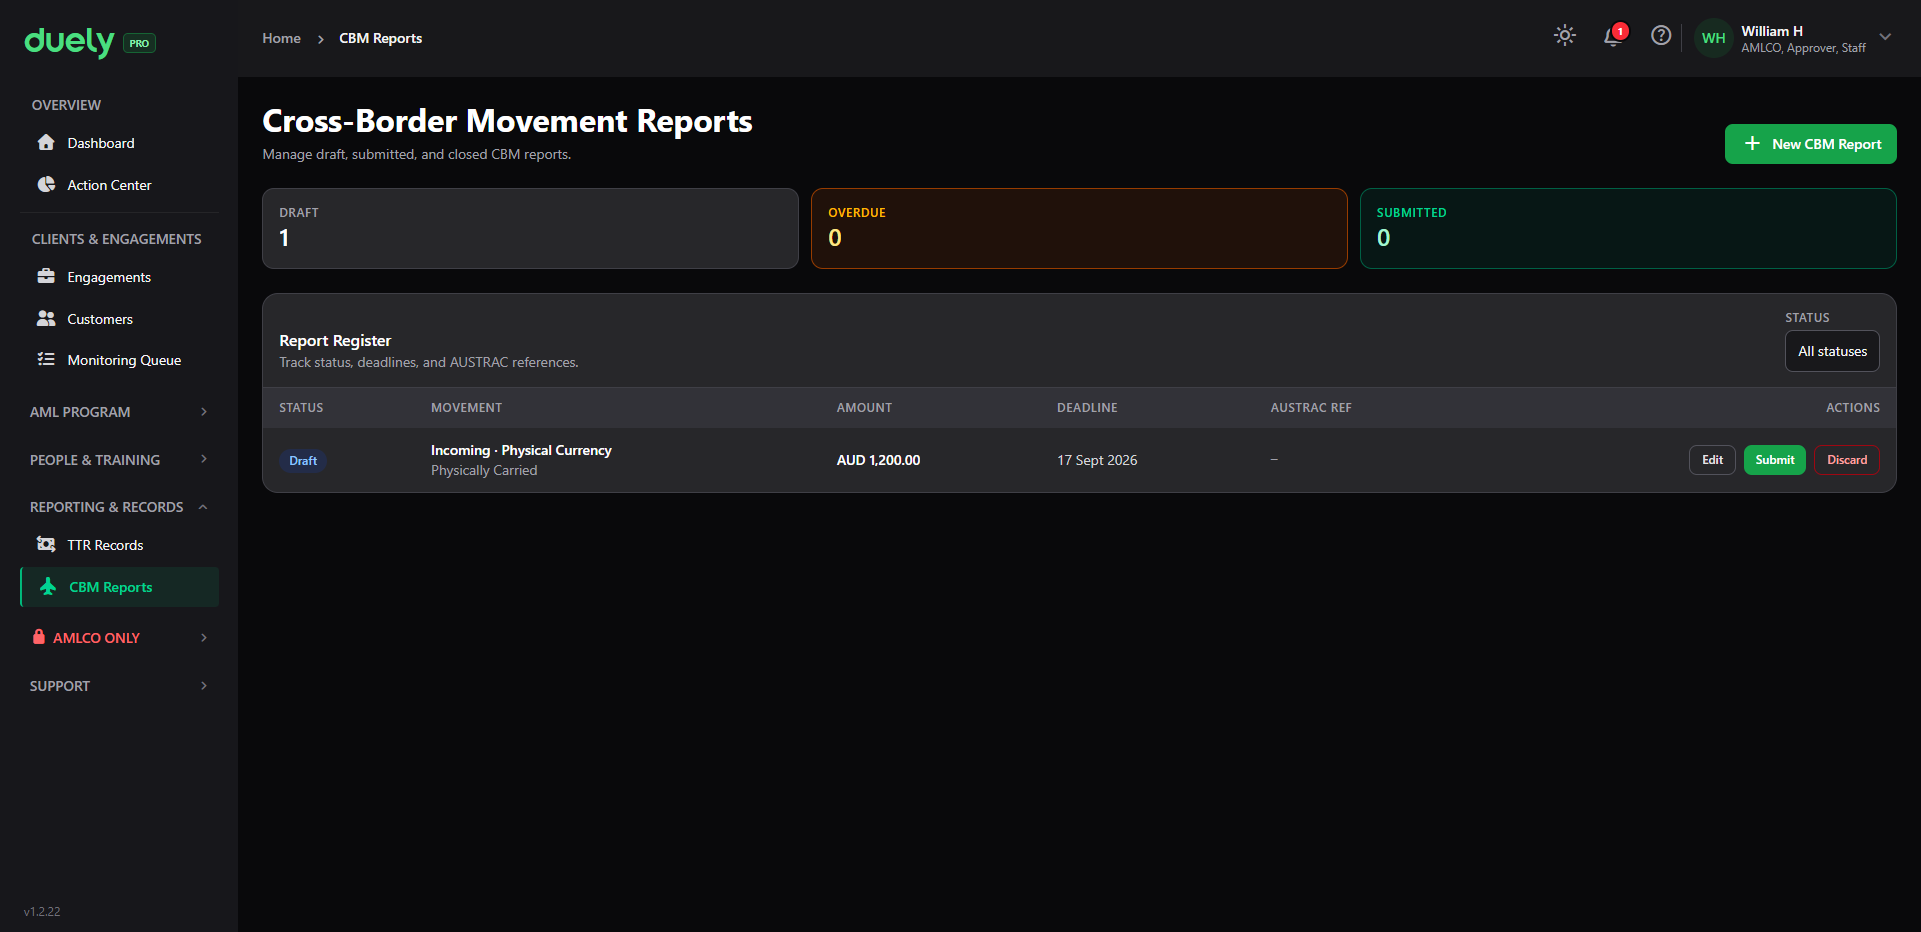Image resolution: width=1921 pixels, height=932 pixels.
Task: Open the All statuses filter dropdown
Action: point(1832,351)
